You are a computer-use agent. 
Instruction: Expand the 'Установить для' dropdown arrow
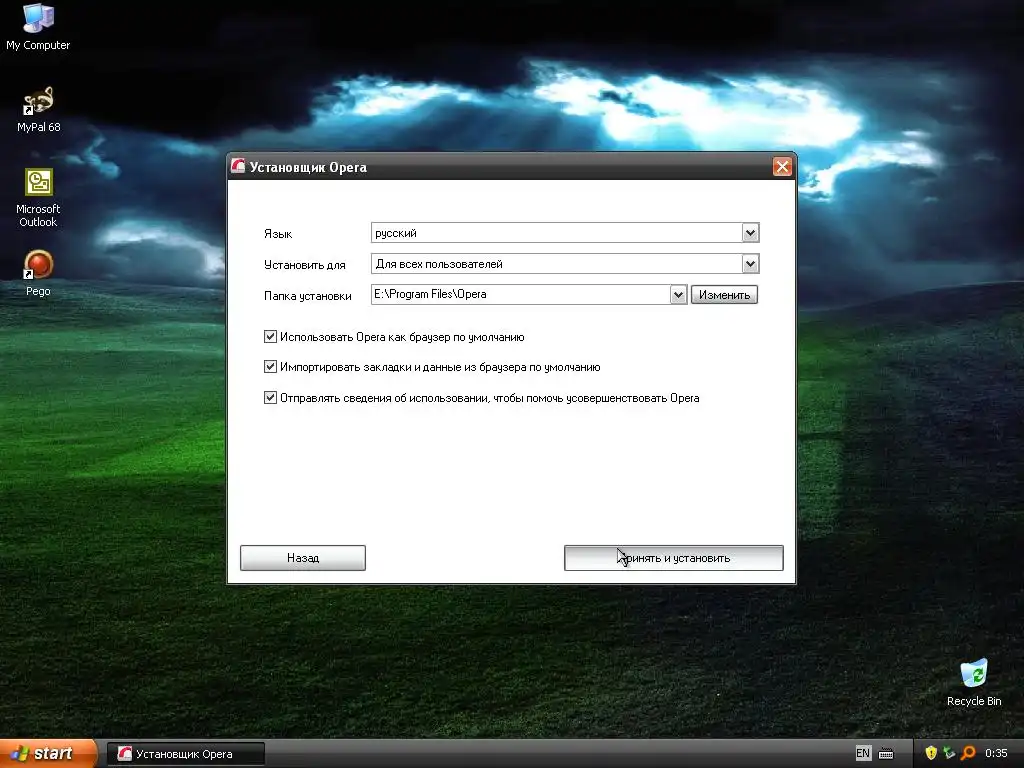tap(750, 264)
